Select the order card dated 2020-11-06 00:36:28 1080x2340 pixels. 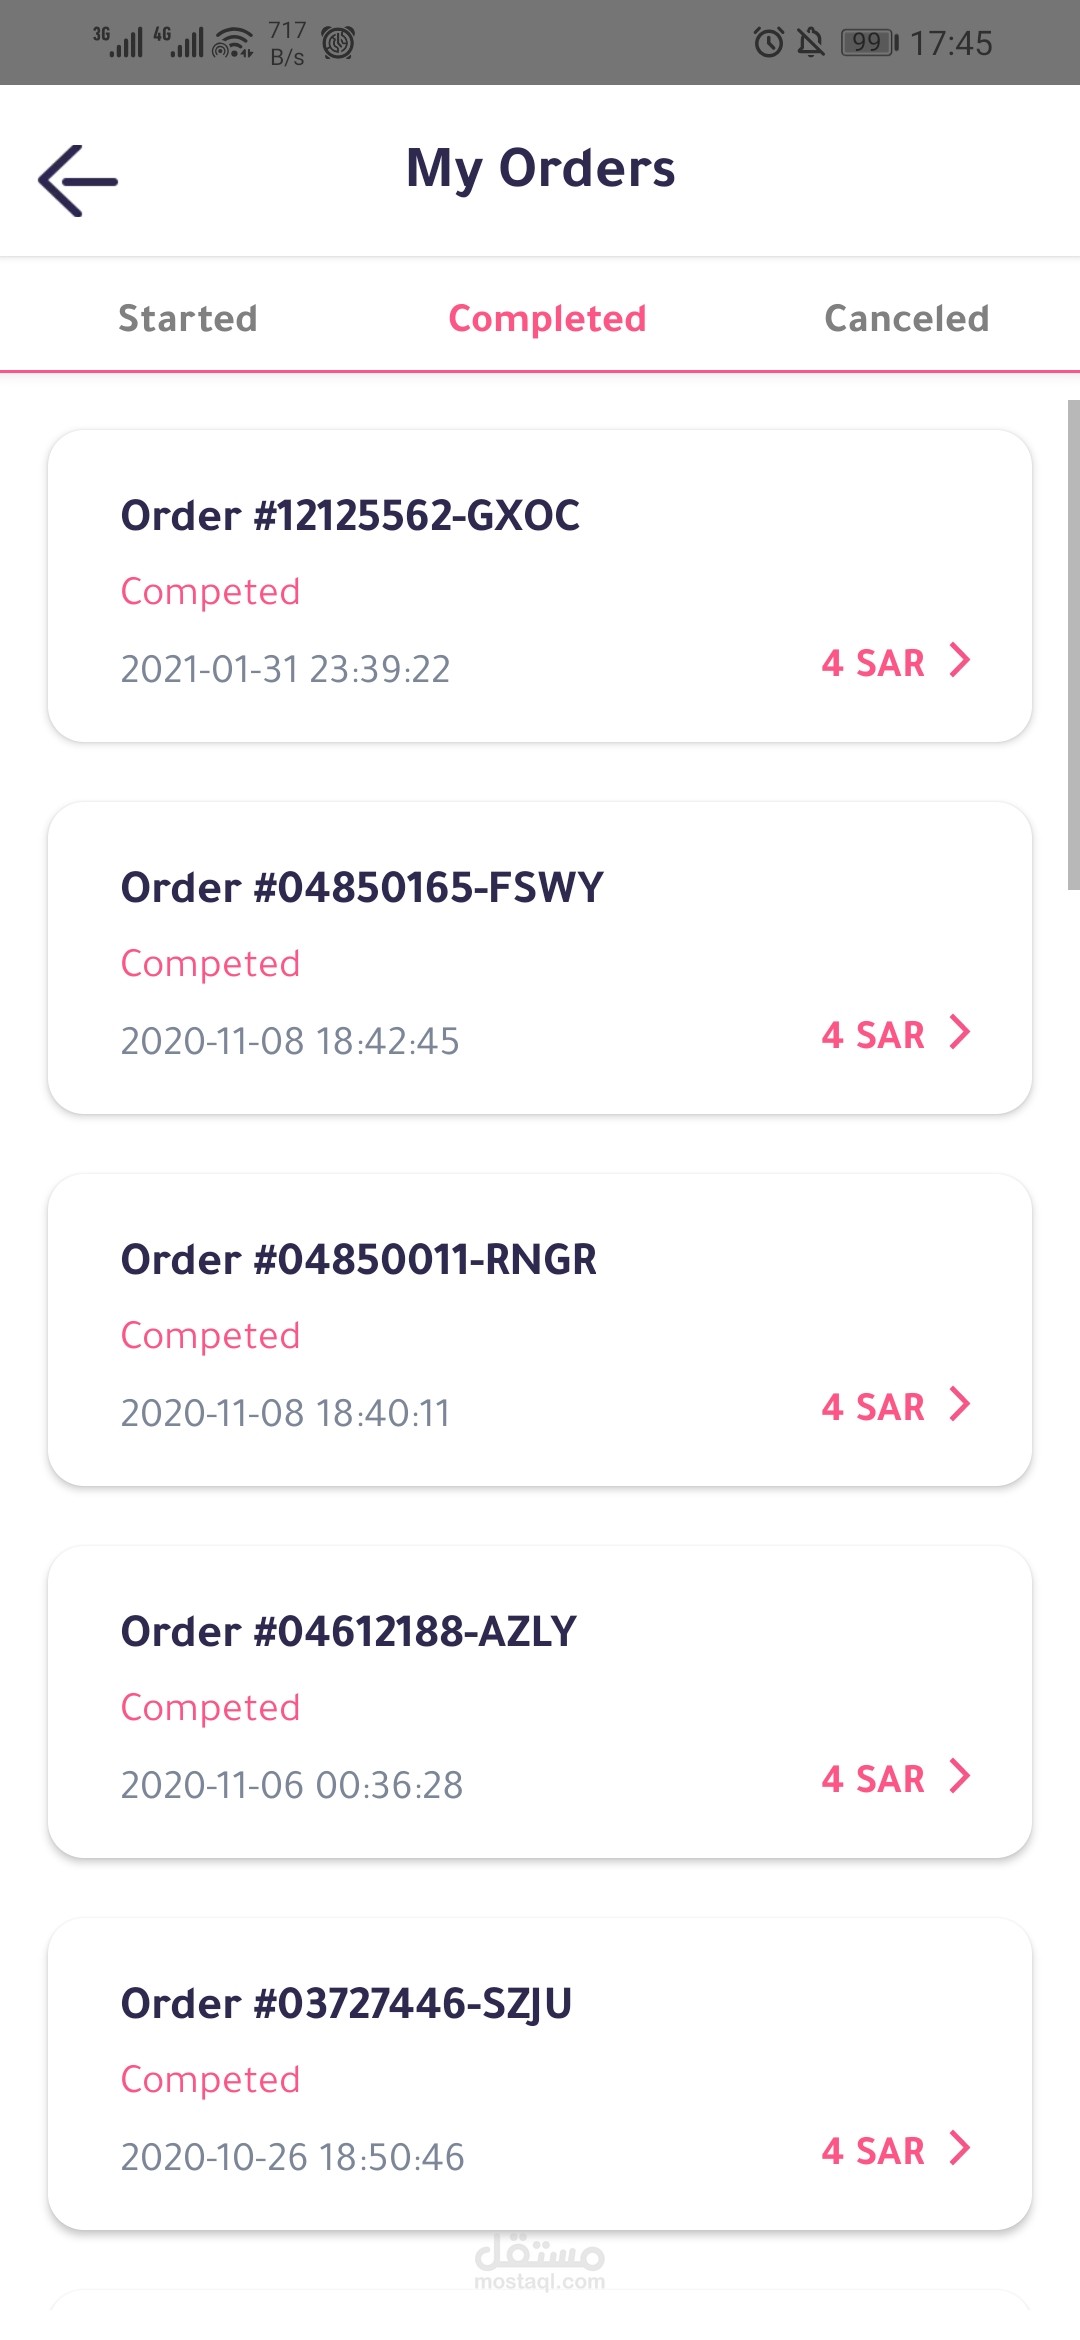tap(540, 1702)
